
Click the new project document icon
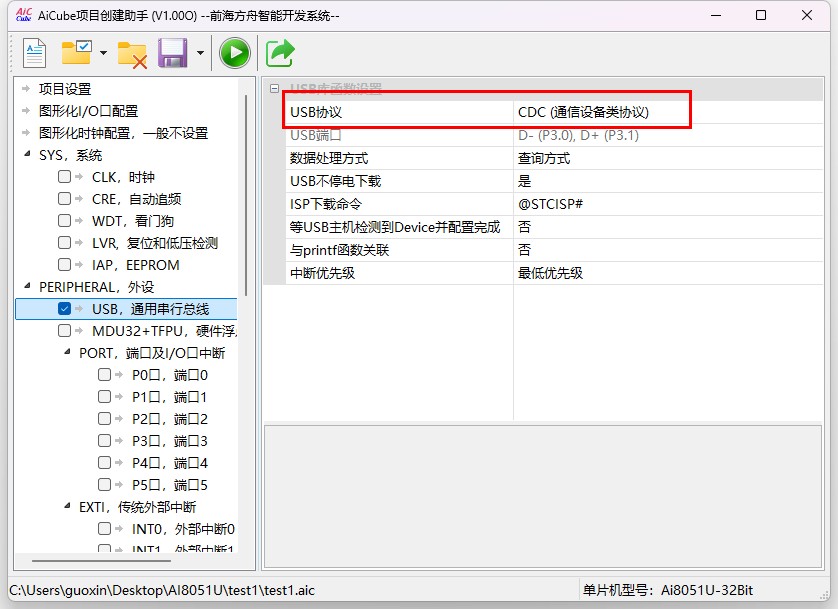click(x=35, y=53)
